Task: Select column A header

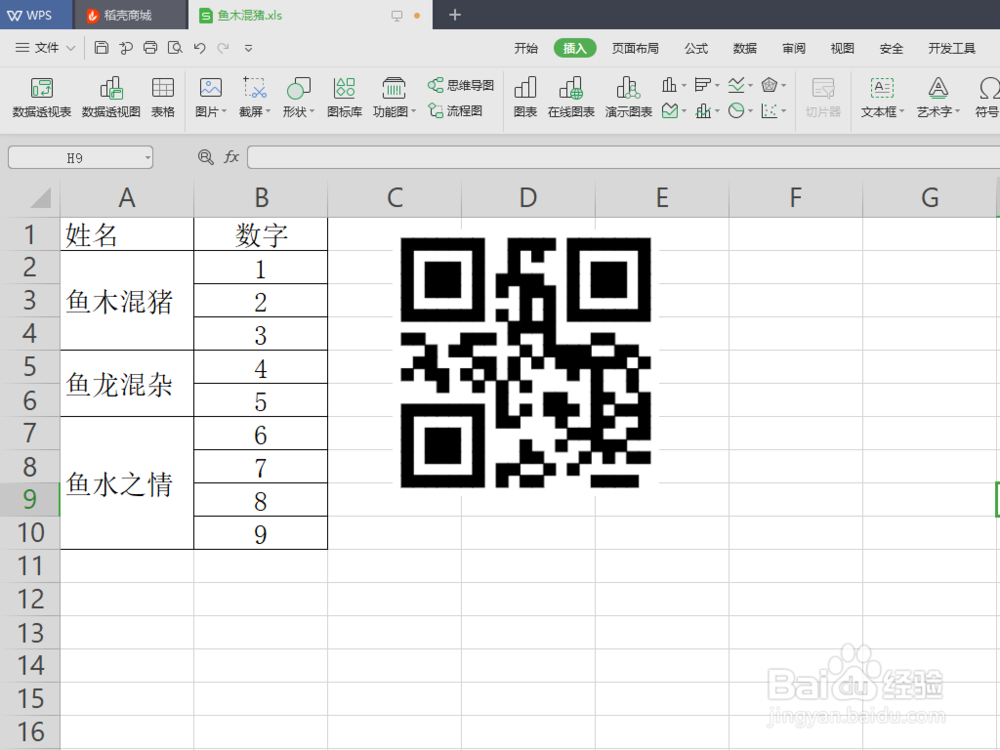Action: point(127,198)
